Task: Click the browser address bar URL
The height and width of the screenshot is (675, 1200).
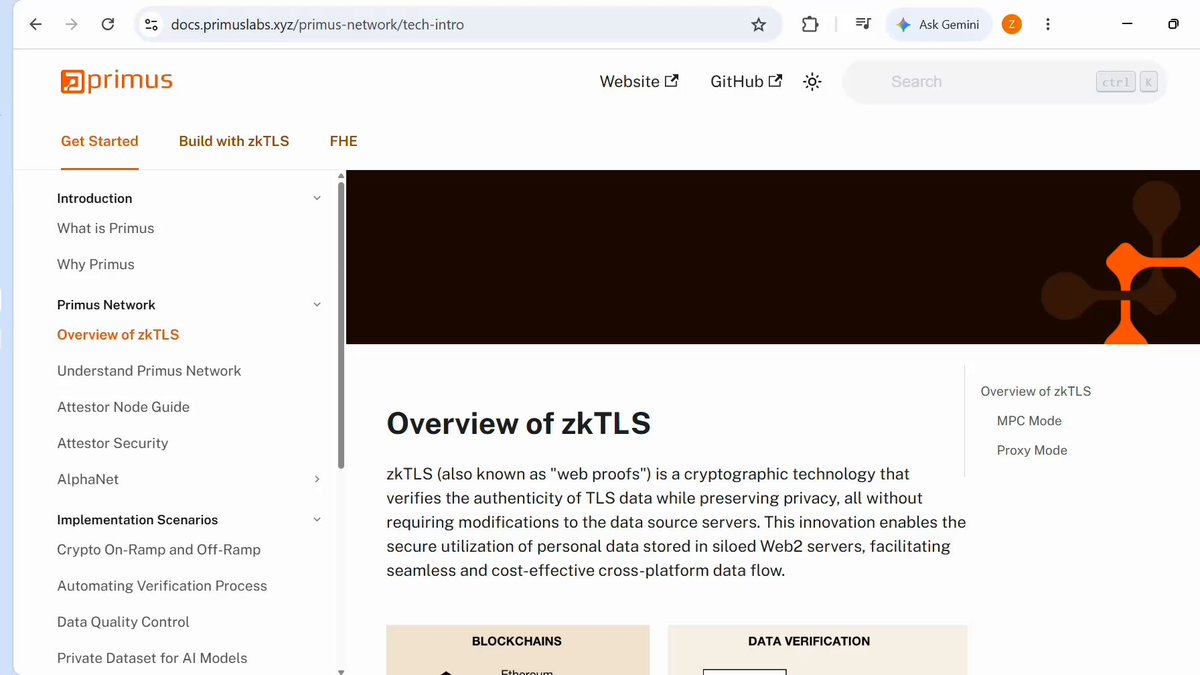Action: point(318,25)
